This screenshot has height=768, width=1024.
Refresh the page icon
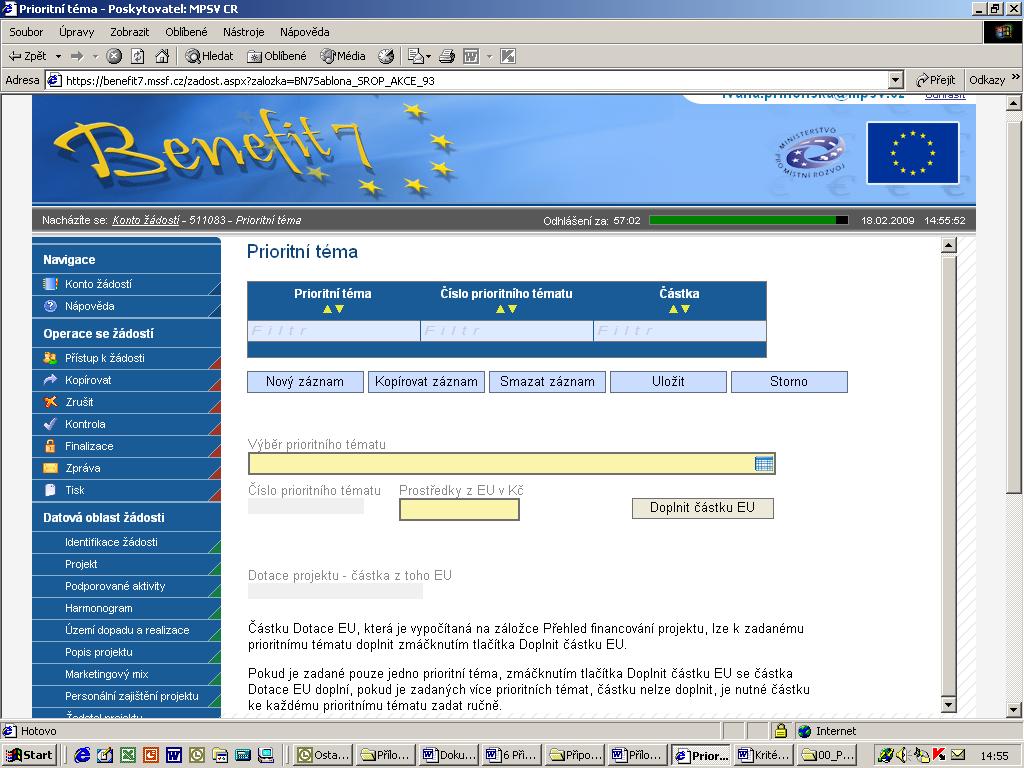click(x=138, y=57)
